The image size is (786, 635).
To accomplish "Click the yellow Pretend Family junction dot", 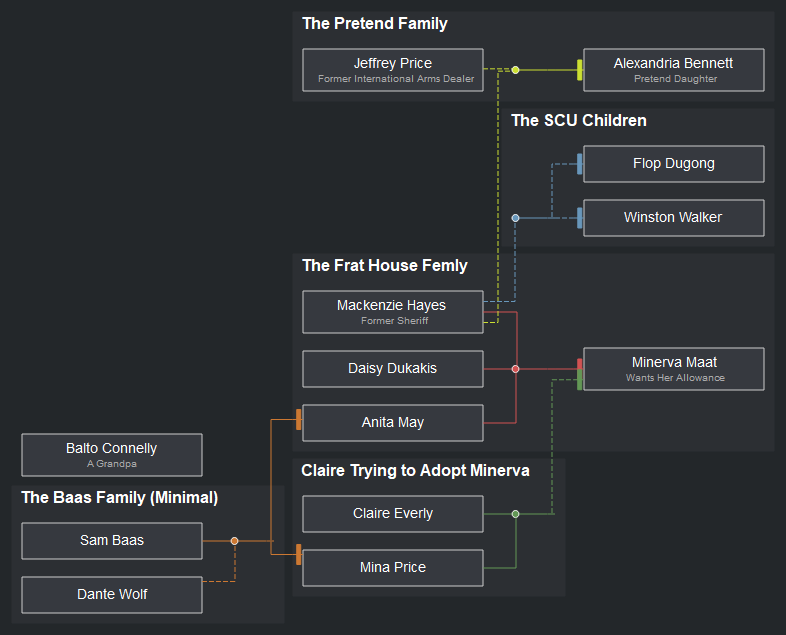I will (x=516, y=70).
